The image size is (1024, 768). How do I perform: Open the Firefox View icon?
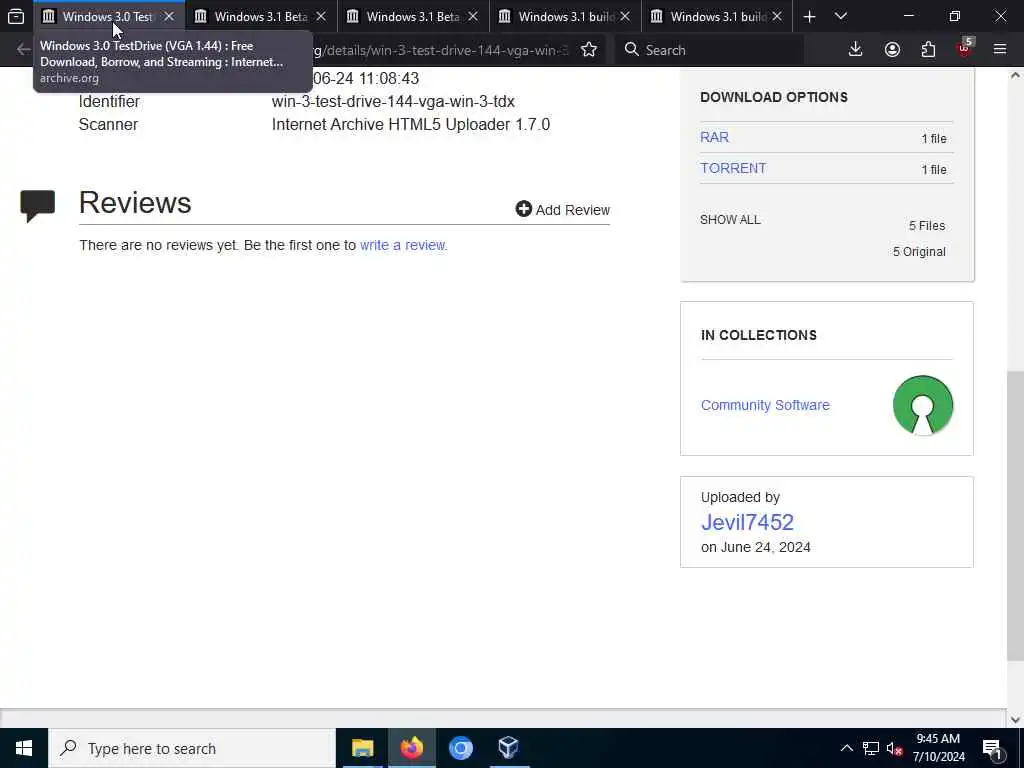click(x=16, y=16)
